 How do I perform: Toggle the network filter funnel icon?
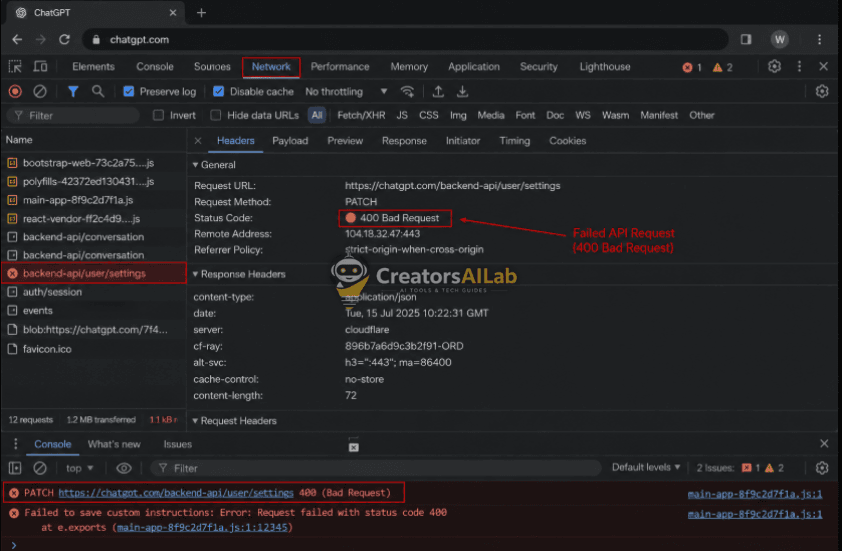(73, 91)
